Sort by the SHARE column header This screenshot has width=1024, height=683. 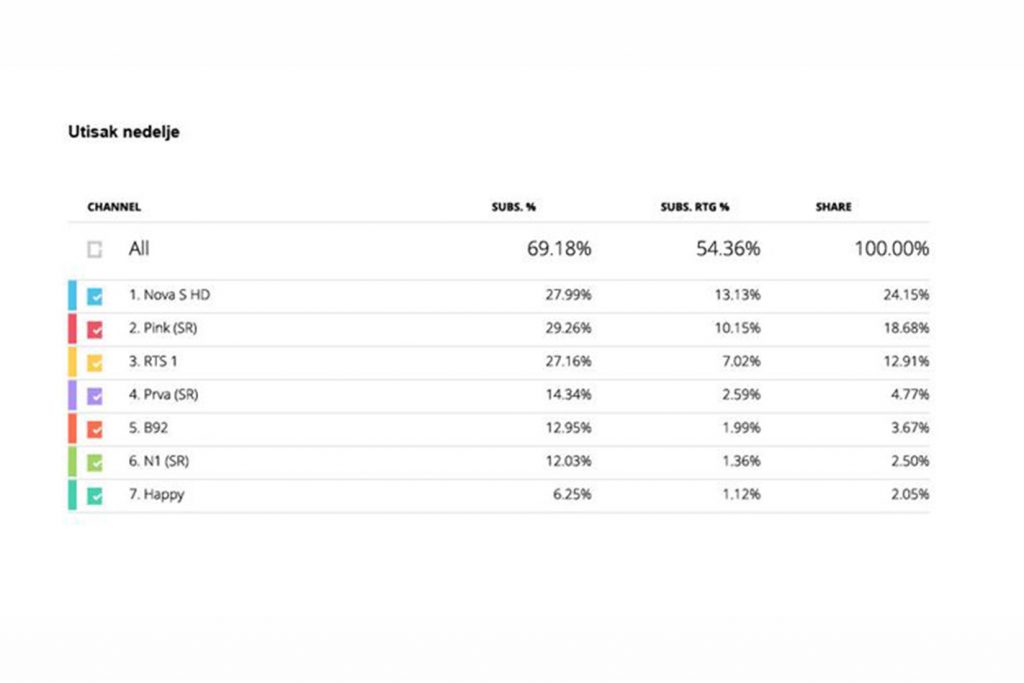833,207
